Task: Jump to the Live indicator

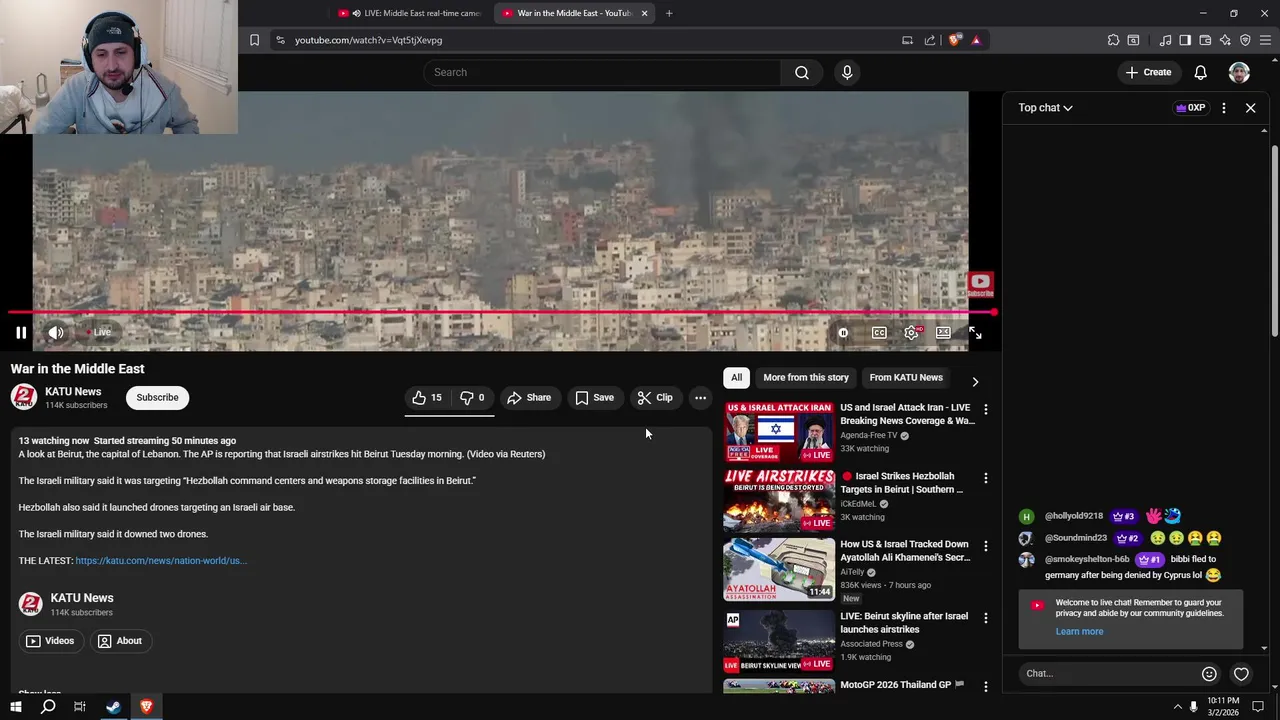Action: pos(98,333)
